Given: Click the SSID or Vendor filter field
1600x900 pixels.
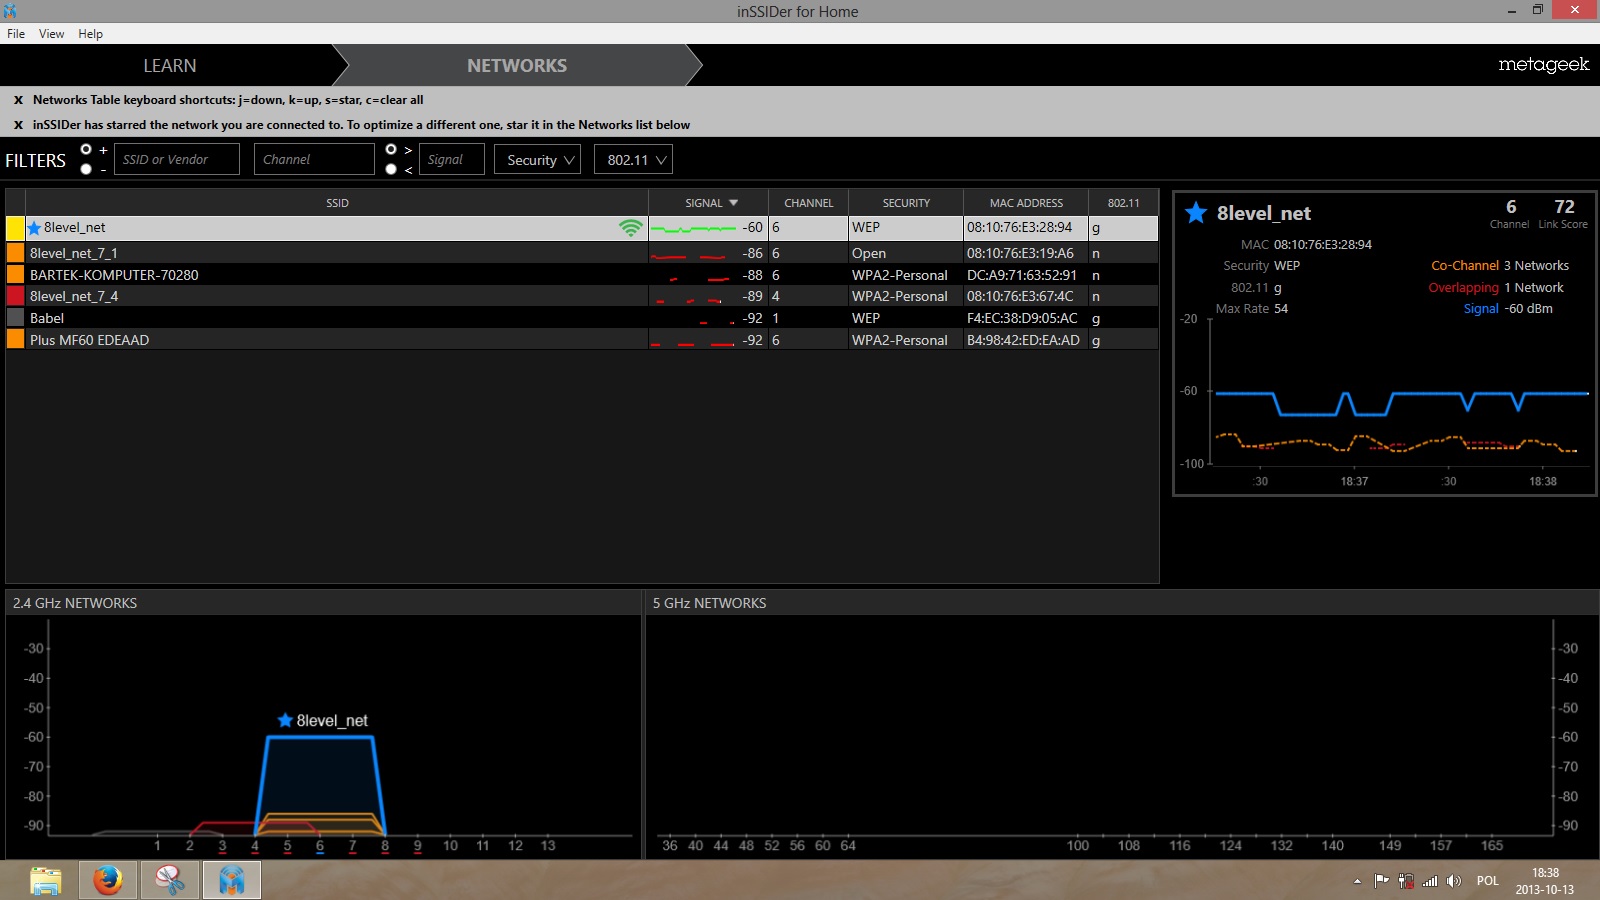Looking at the screenshot, I should [176, 159].
